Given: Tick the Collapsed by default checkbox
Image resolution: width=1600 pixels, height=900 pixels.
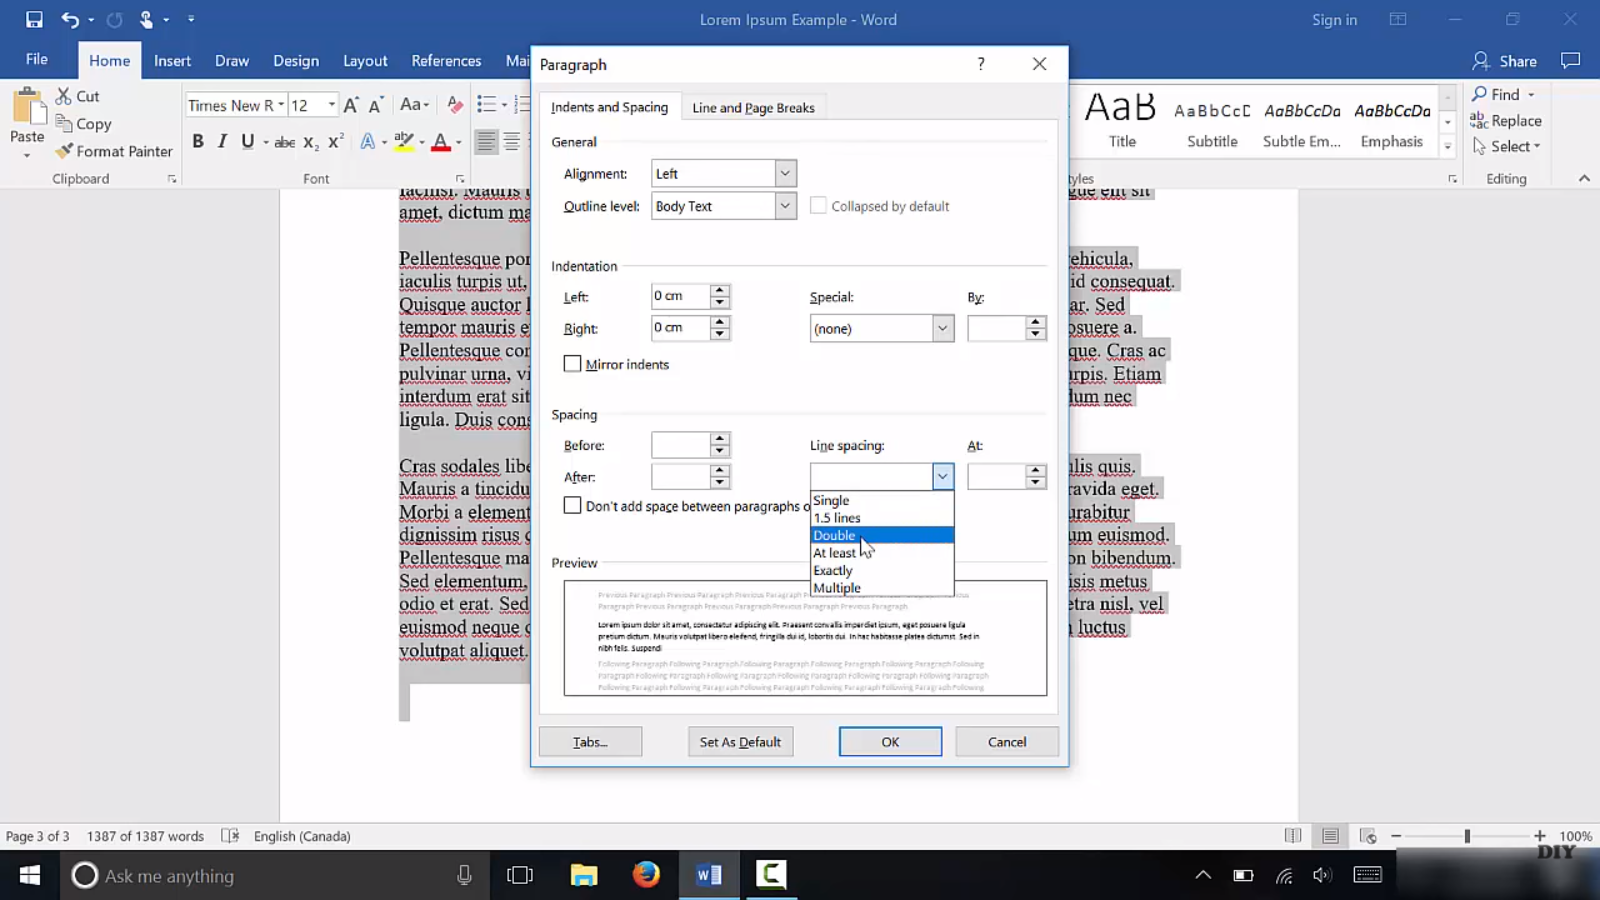Looking at the screenshot, I should point(818,206).
